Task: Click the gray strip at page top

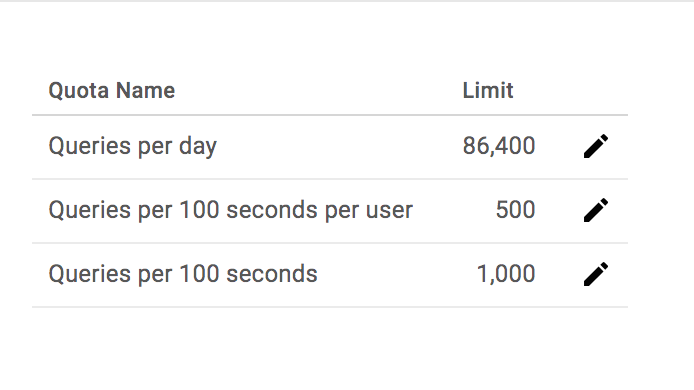Action: [x=347, y=1]
